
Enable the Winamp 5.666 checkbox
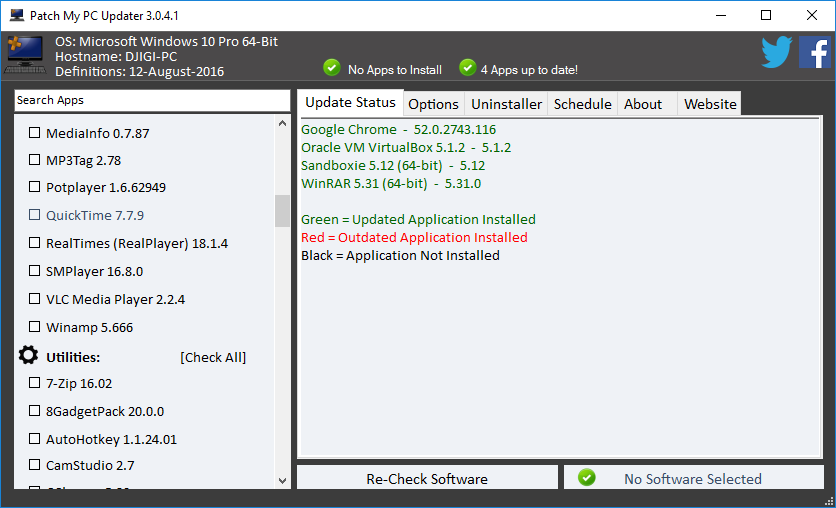click(x=34, y=327)
